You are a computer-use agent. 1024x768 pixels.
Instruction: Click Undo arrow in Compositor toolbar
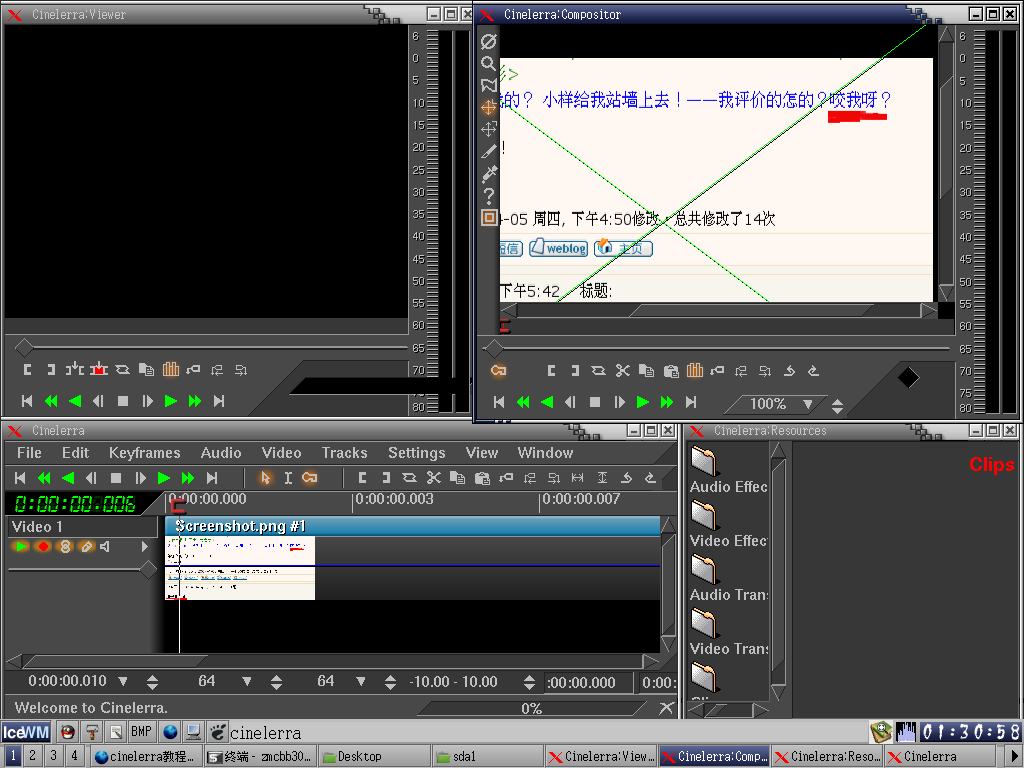(790, 371)
